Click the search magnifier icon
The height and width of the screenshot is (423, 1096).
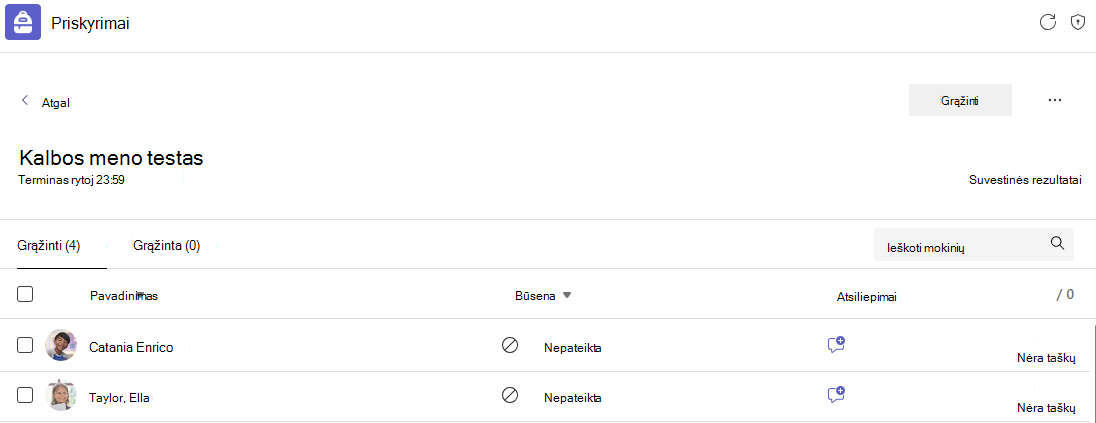coord(1058,243)
